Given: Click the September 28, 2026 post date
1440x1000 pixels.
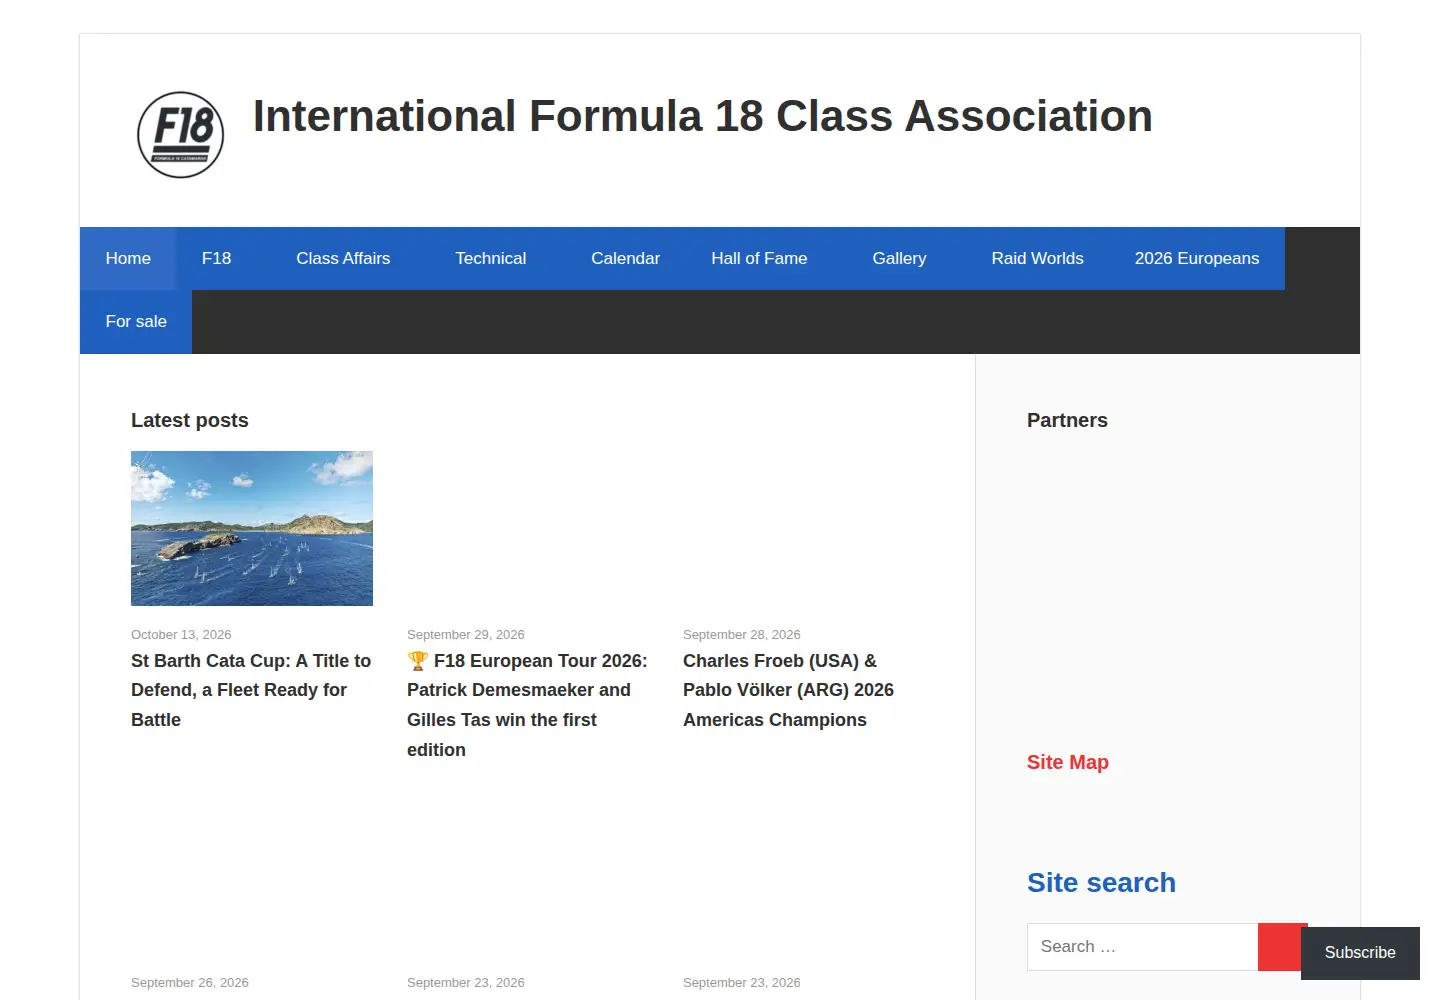Looking at the screenshot, I should [742, 635].
